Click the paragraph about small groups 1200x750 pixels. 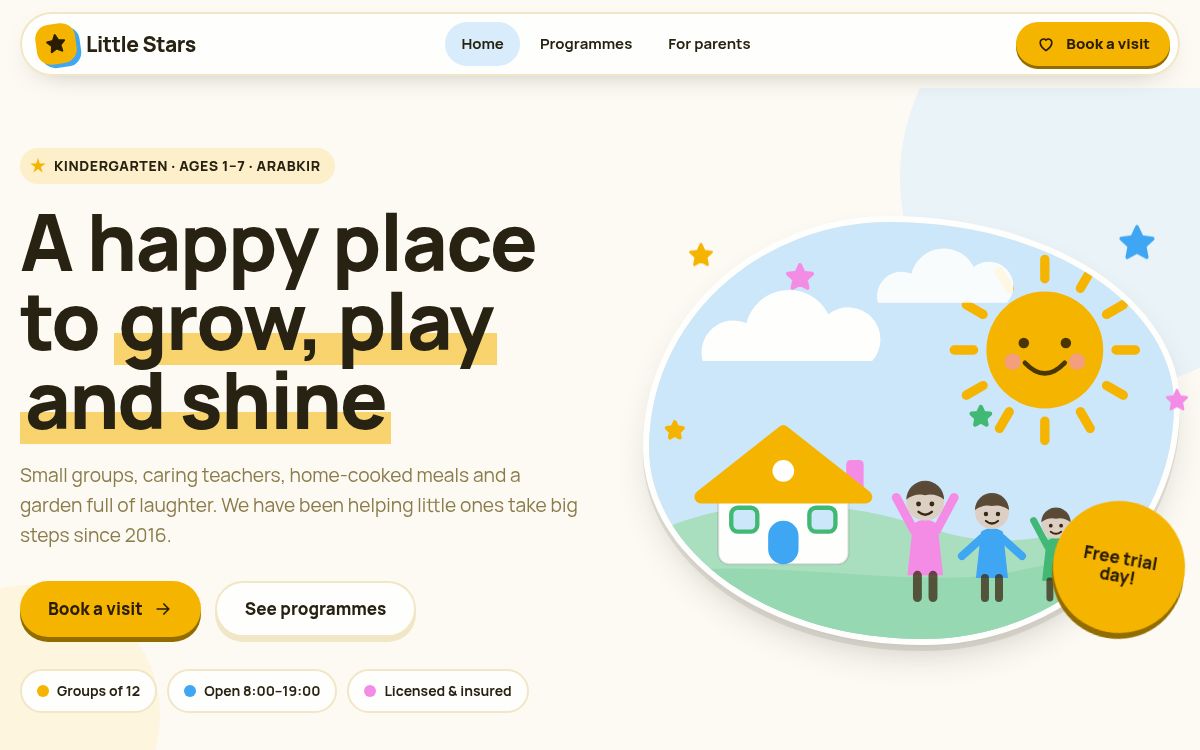point(299,505)
